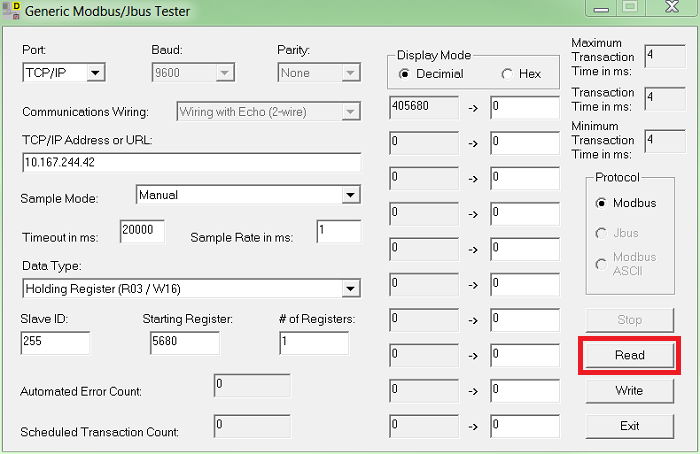Click the Write button
The image size is (700, 454).
pyautogui.click(x=629, y=391)
